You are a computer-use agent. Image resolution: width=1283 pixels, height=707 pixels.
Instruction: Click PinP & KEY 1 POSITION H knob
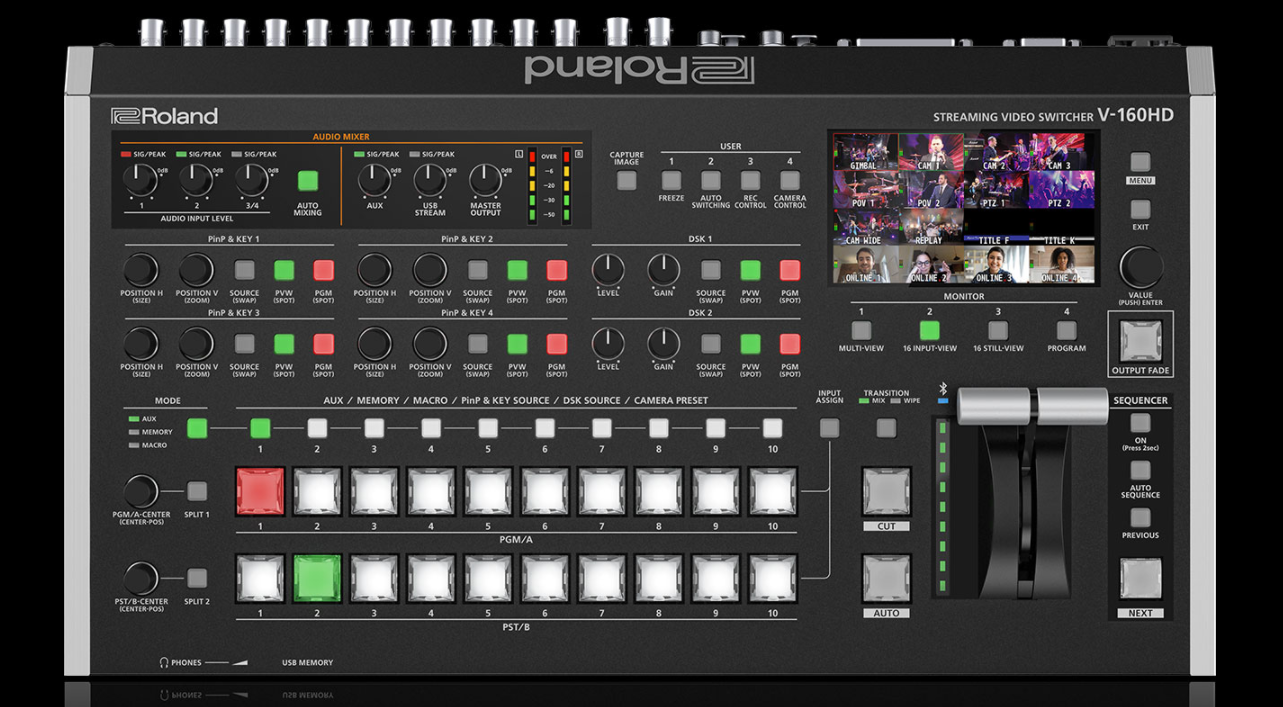pyautogui.click(x=141, y=270)
